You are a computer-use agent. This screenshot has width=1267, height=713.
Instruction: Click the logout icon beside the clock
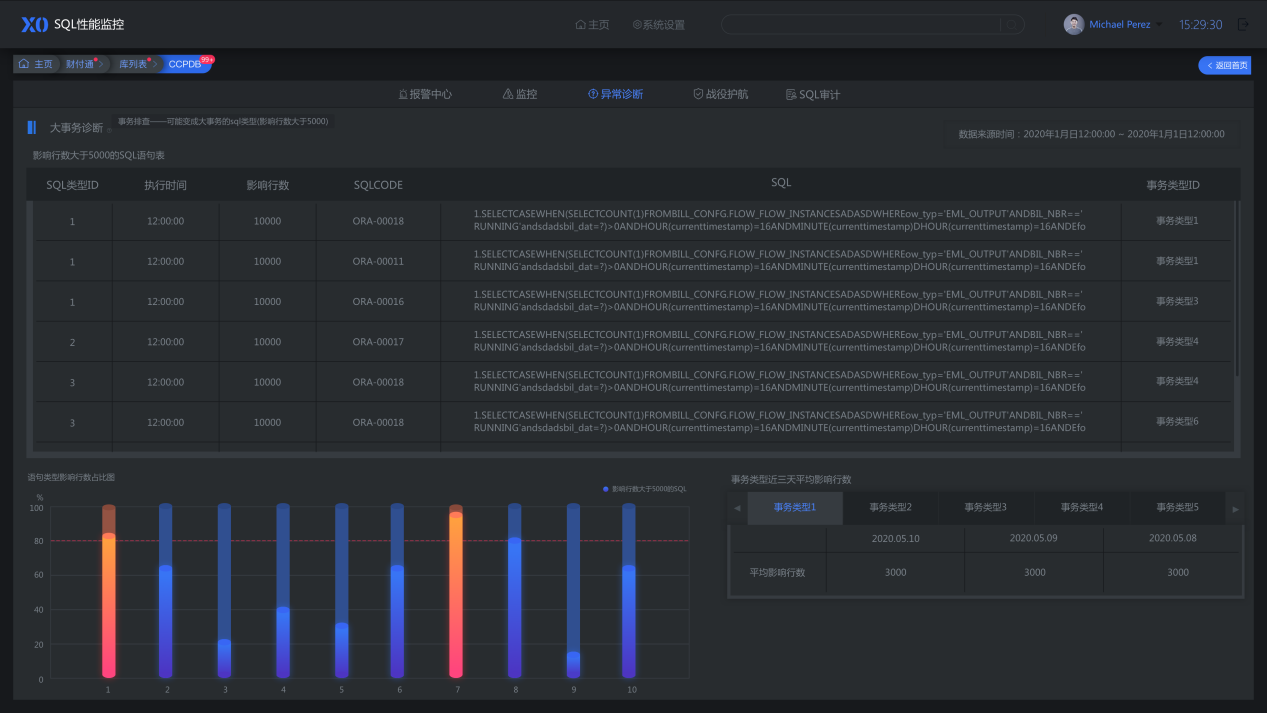coord(1243,24)
